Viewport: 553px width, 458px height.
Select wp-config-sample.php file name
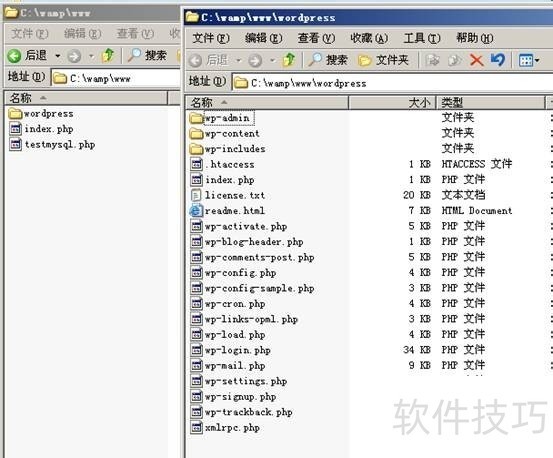click(x=260, y=288)
